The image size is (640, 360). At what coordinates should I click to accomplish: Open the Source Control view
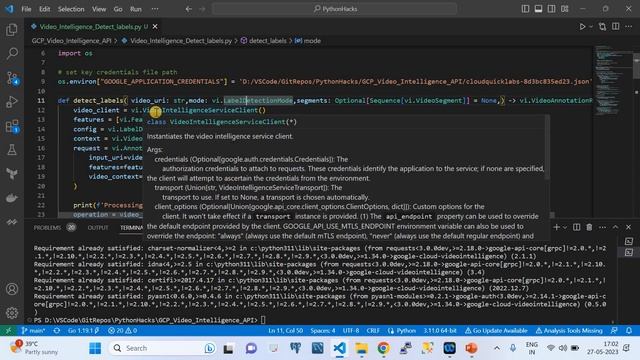(12, 78)
